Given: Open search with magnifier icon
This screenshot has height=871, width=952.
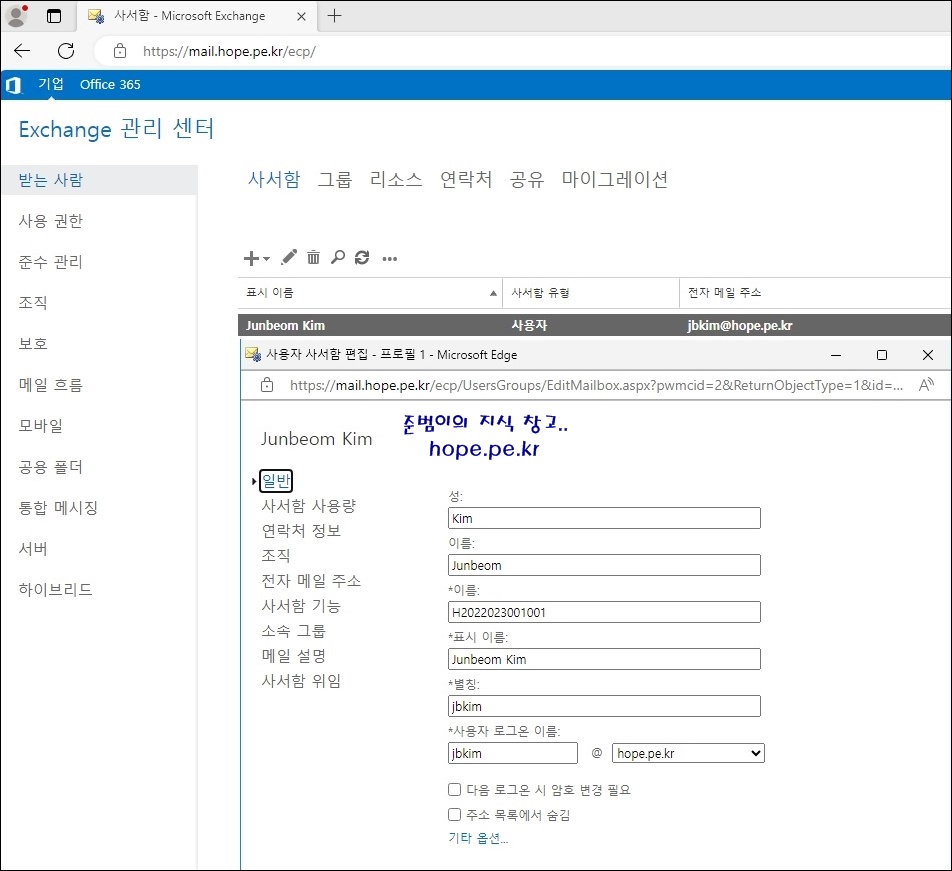Looking at the screenshot, I should pyautogui.click(x=338, y=257).
